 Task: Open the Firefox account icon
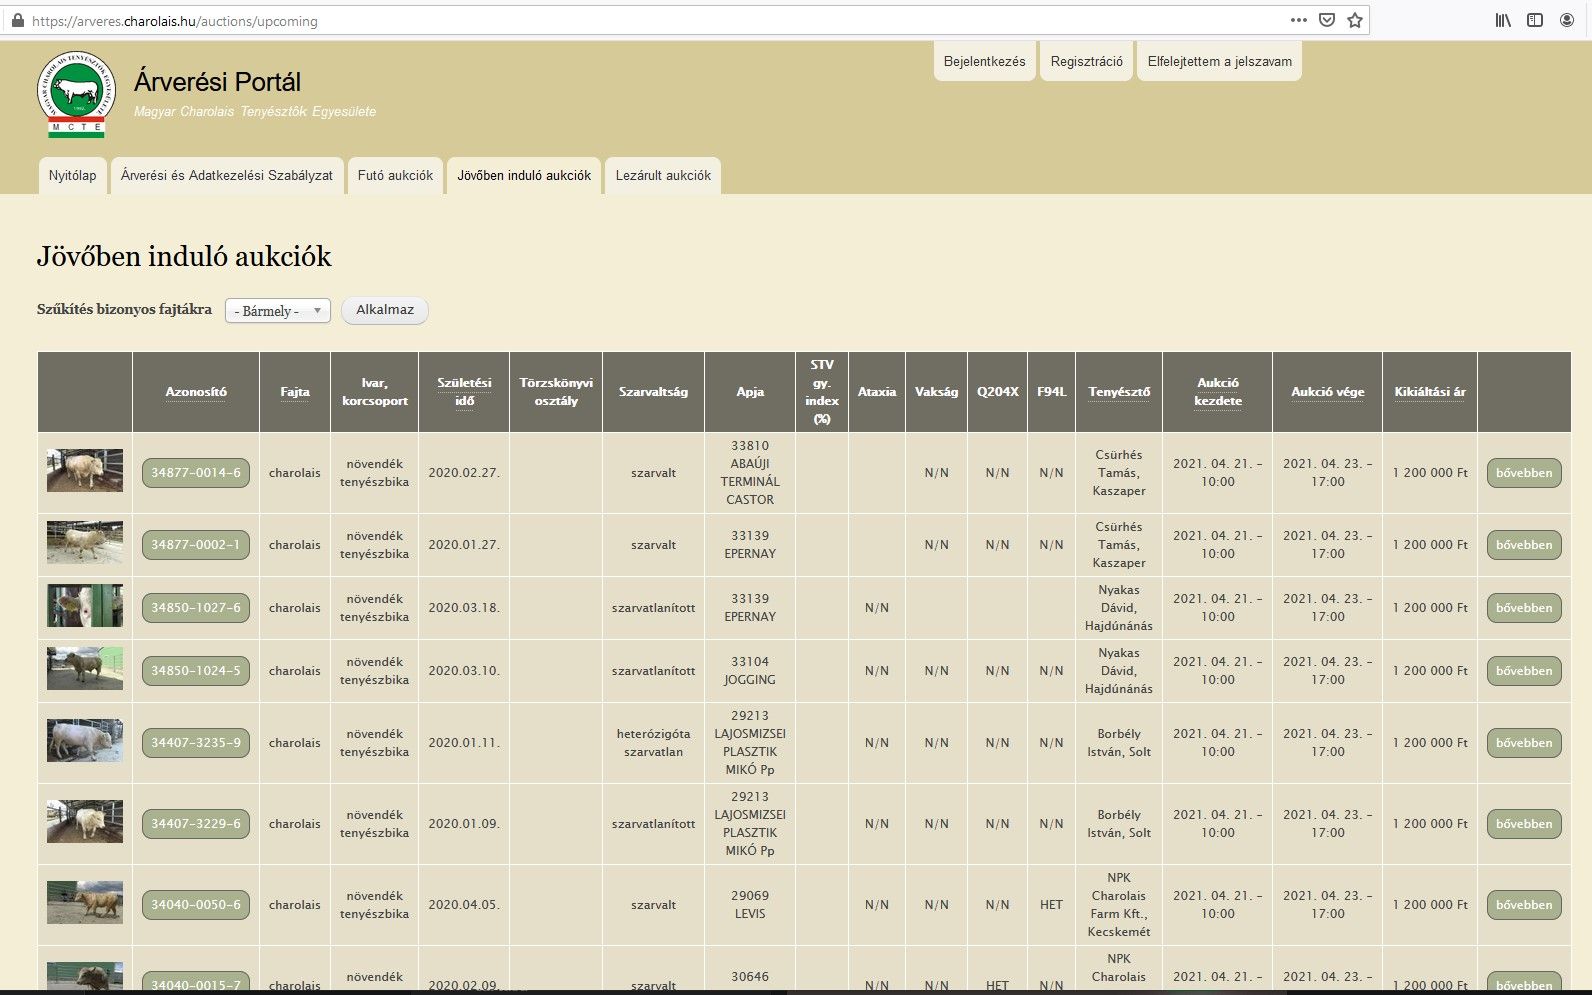point(1567,20)
